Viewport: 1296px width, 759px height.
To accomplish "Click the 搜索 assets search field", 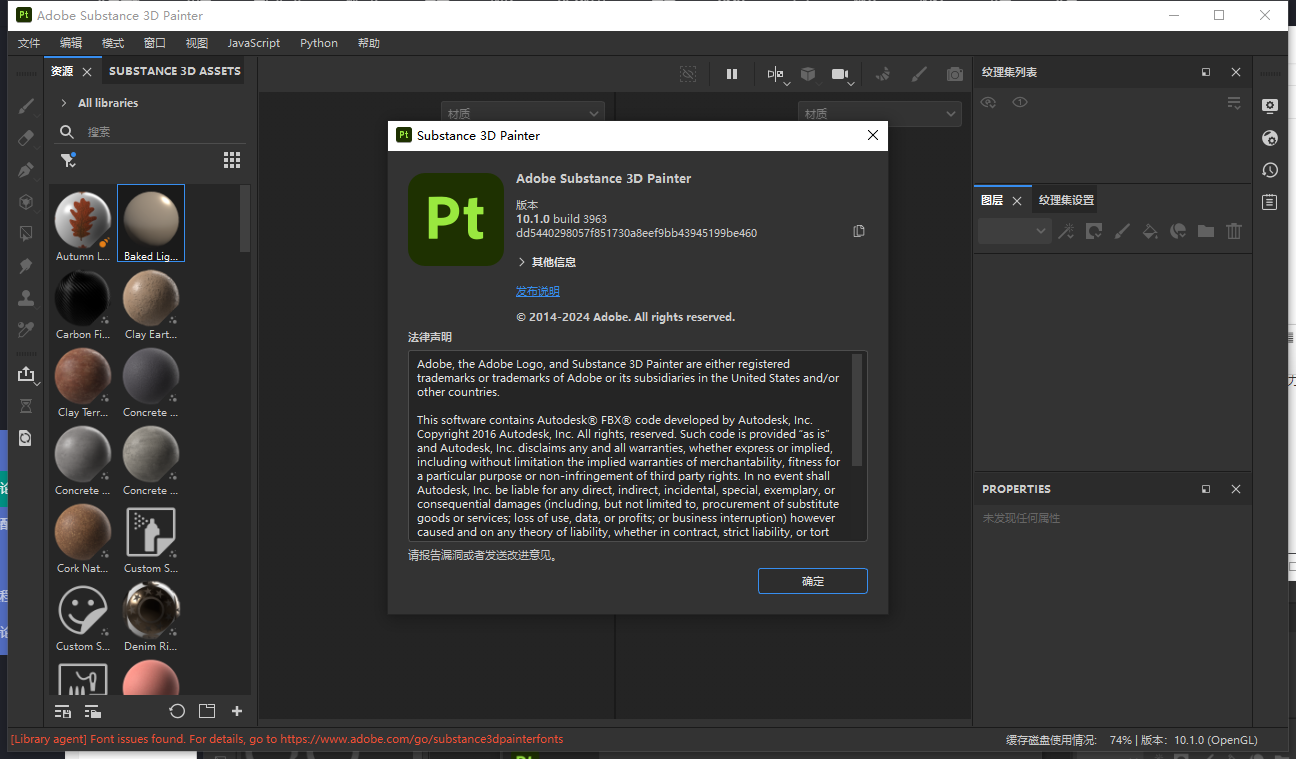I will 150,132.
